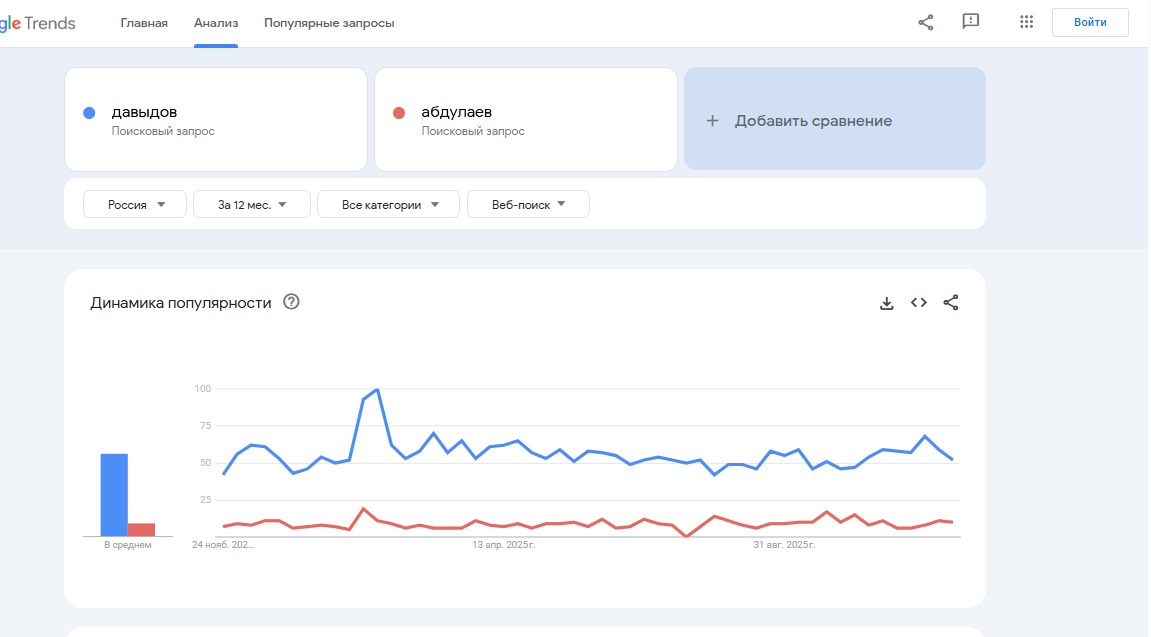Go to the Главная tab

click(x=144, y=23)
